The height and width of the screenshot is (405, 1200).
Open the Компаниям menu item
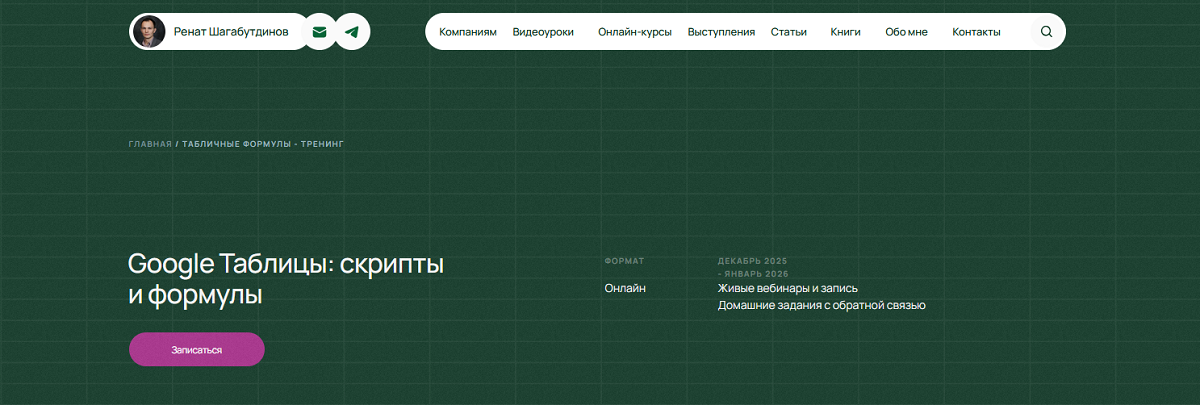467,32
